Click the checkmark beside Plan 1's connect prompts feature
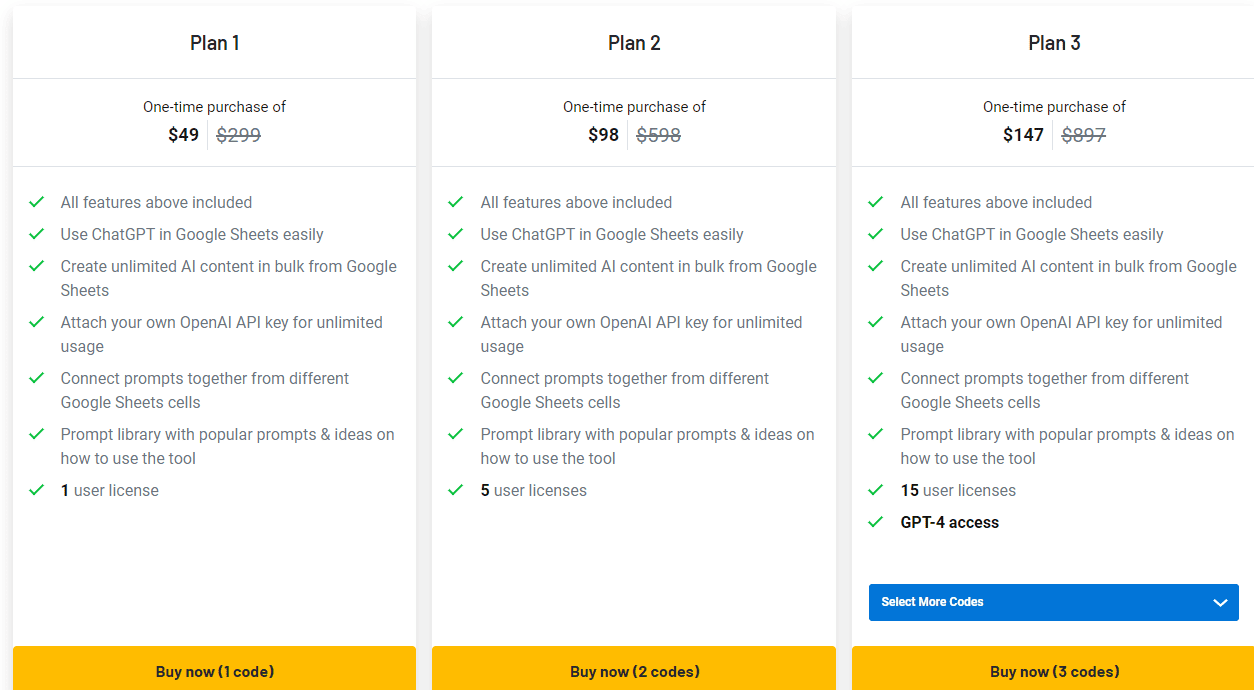 [37, 378]
